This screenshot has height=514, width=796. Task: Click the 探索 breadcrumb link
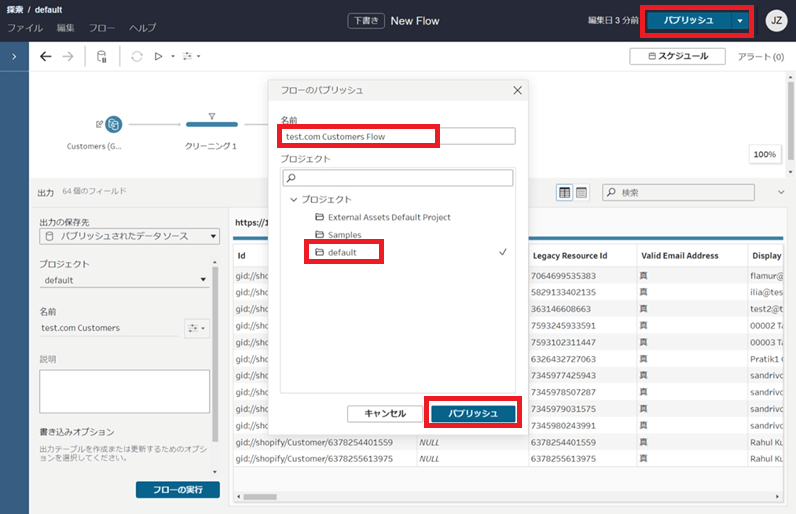[x=15, y=10]
